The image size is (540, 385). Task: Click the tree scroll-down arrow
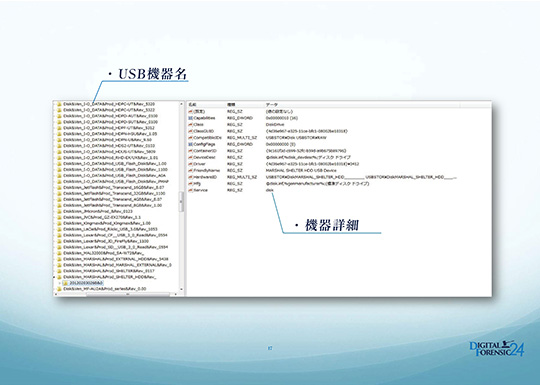[x=181, y=290]
